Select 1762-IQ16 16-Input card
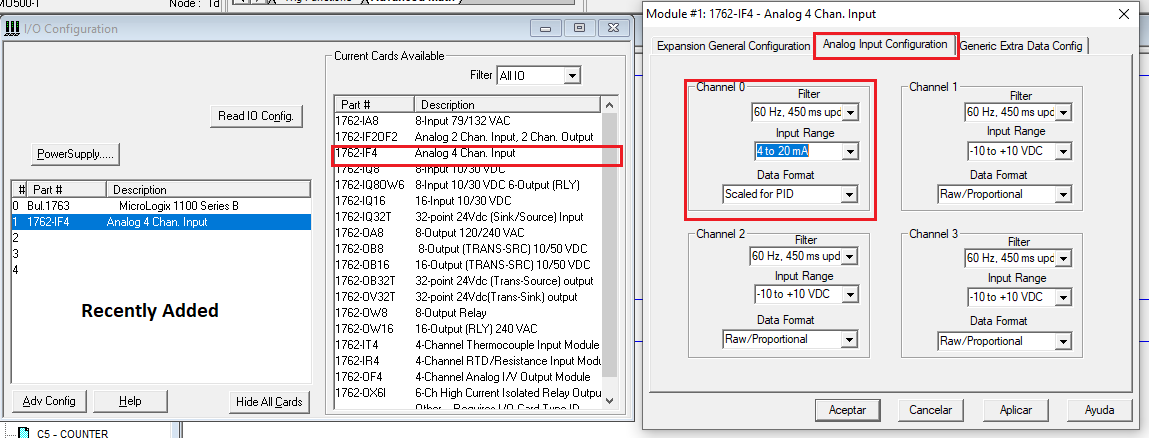The height and width of the screenshot is (438, 1149). coord(468,201)
